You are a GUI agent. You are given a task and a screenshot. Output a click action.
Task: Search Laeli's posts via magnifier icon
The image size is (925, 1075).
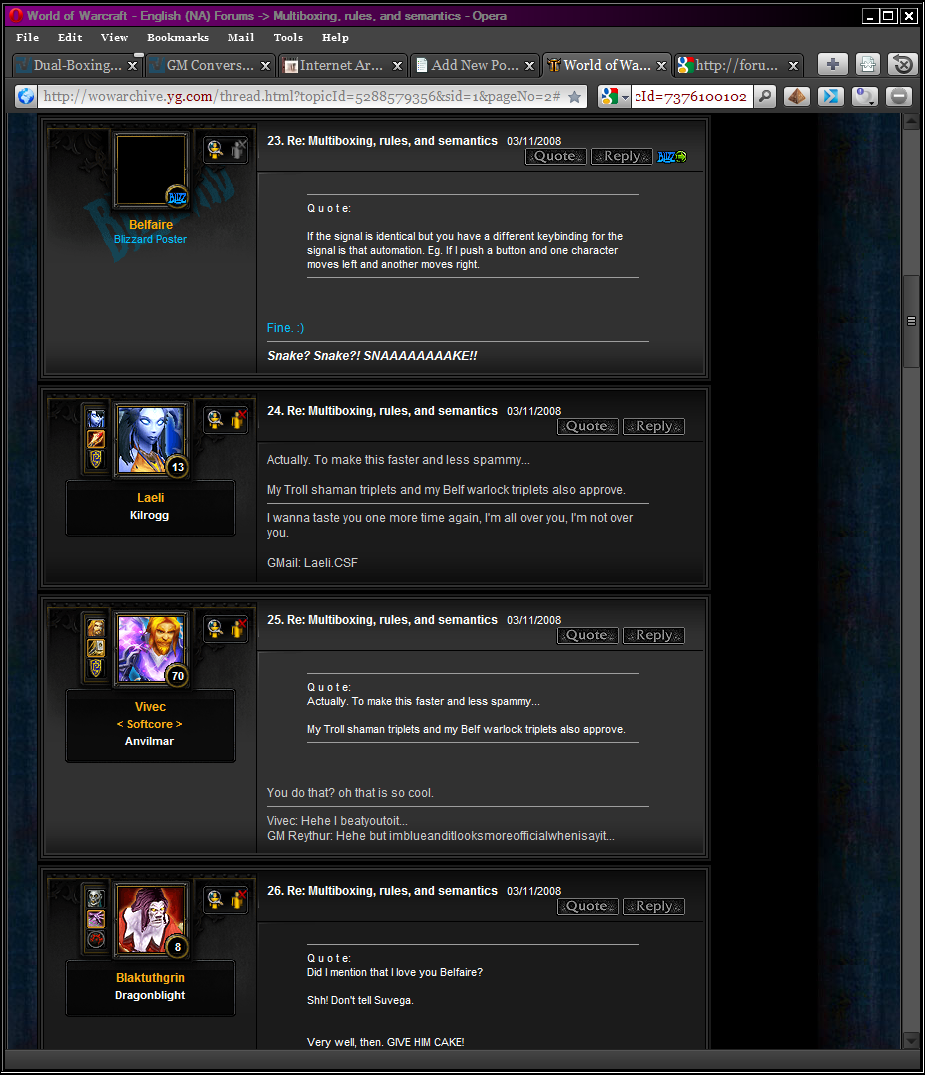(215, 420)
